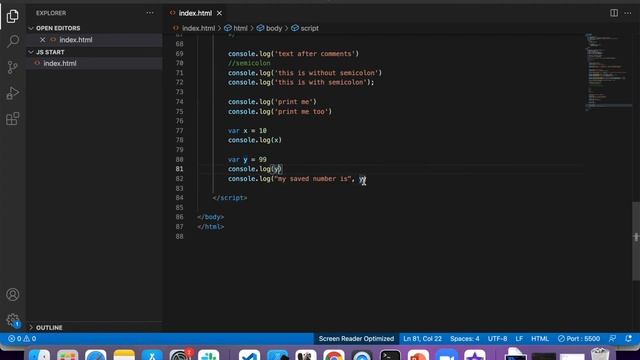The image size is (640, 360).
Task: Open the Search view in activity bar
Action: [13, 41]
